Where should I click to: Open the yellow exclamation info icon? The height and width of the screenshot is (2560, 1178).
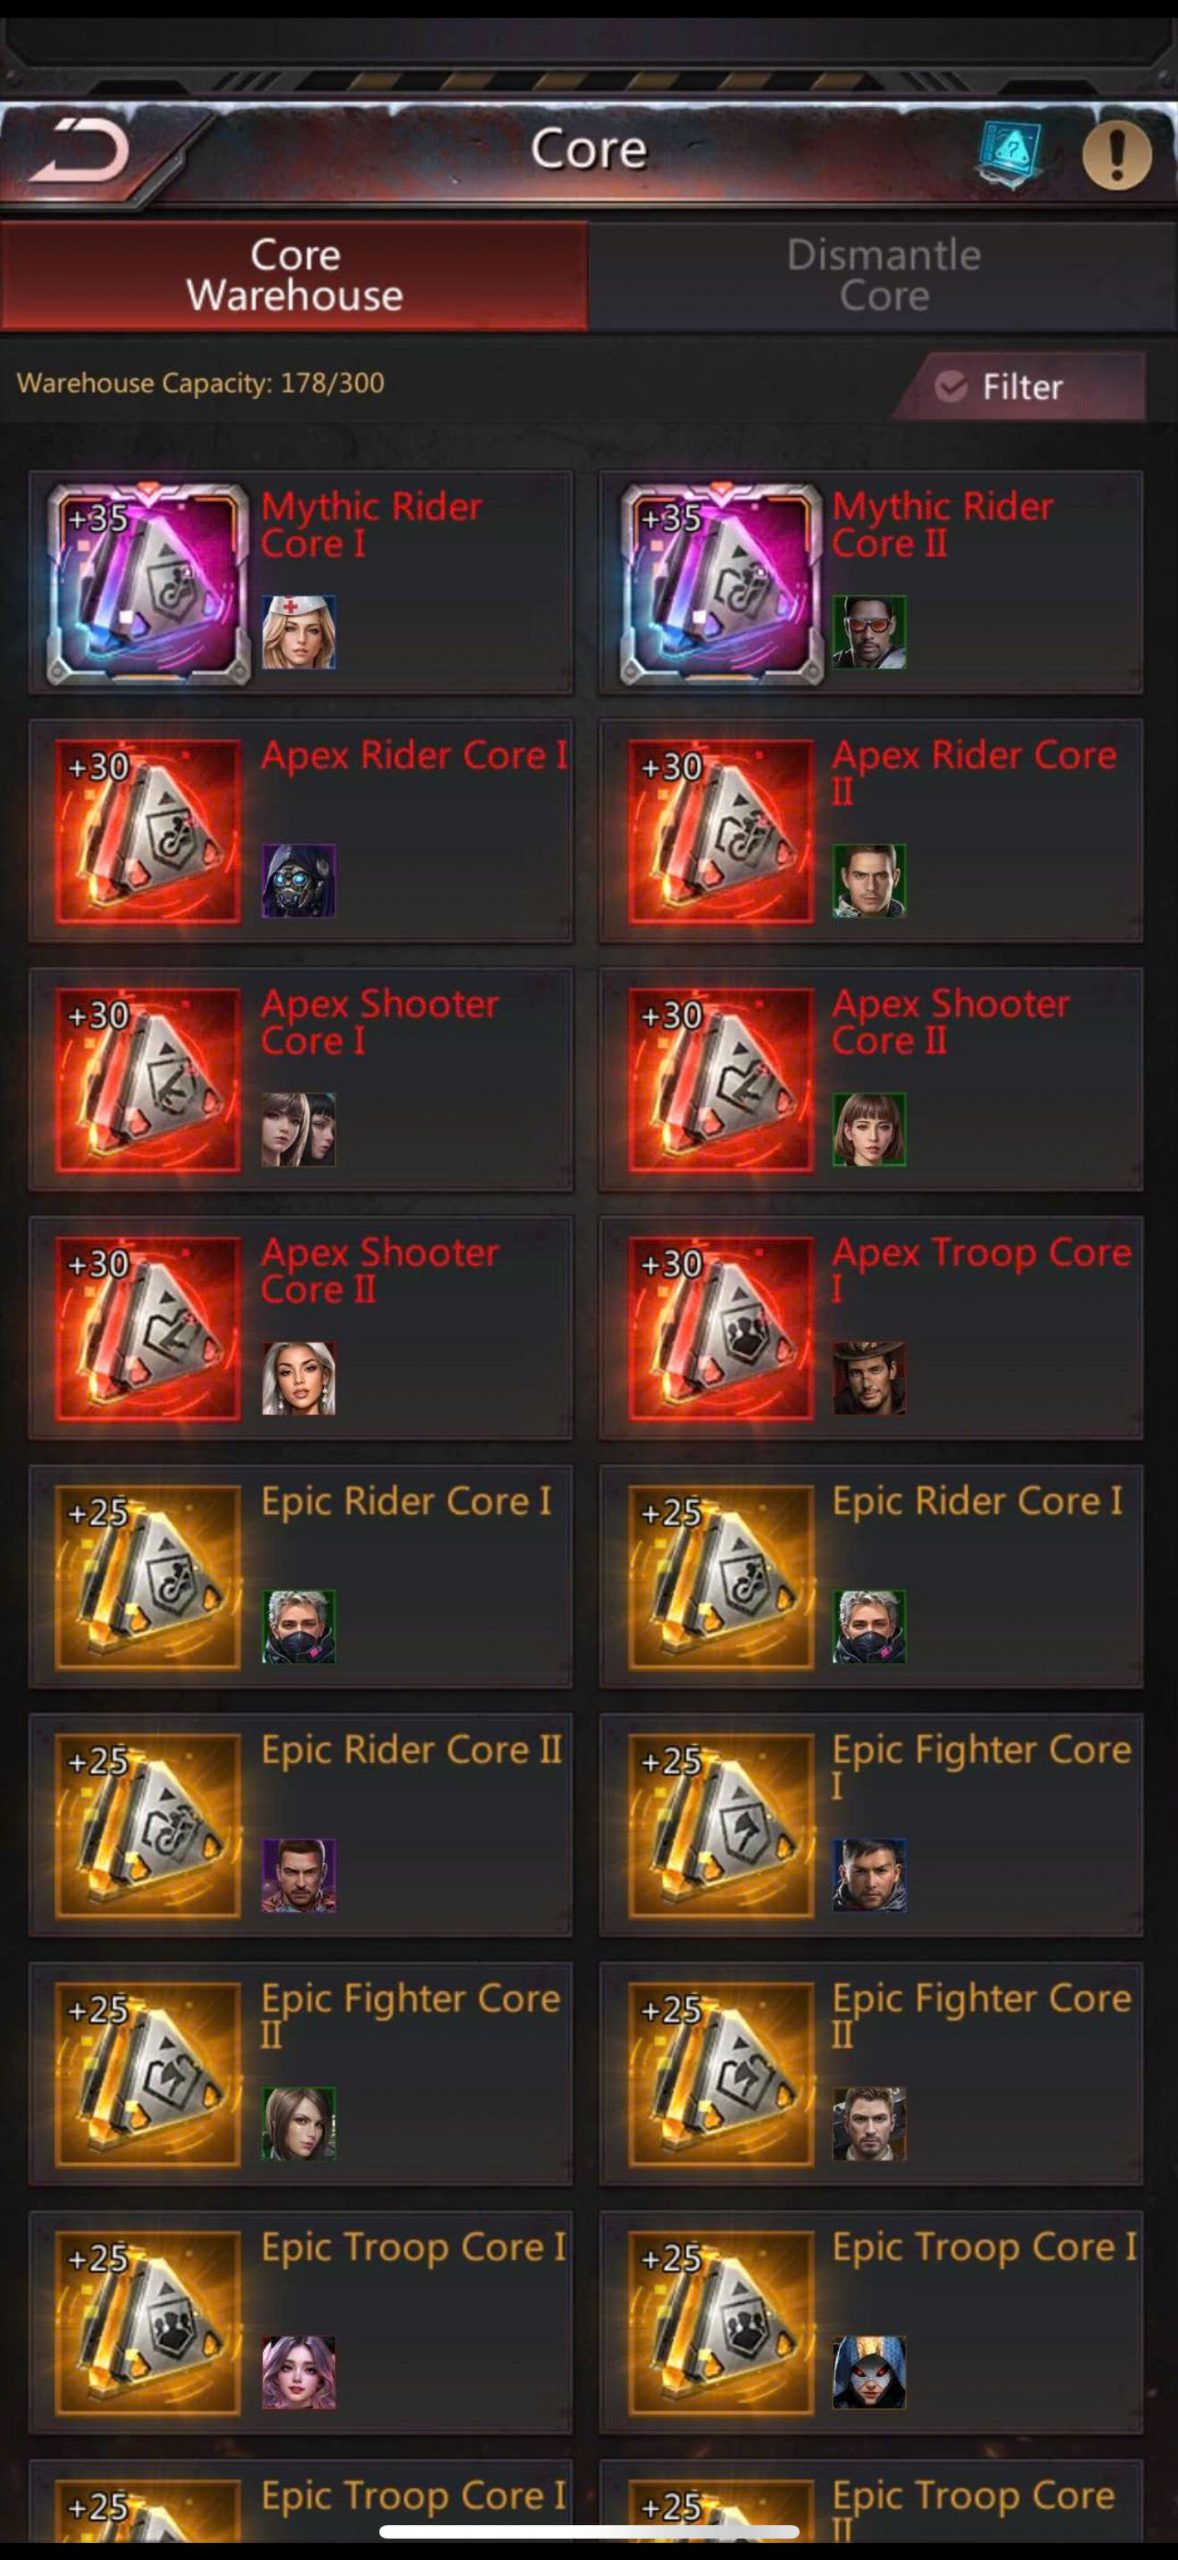pos(1117,155)
